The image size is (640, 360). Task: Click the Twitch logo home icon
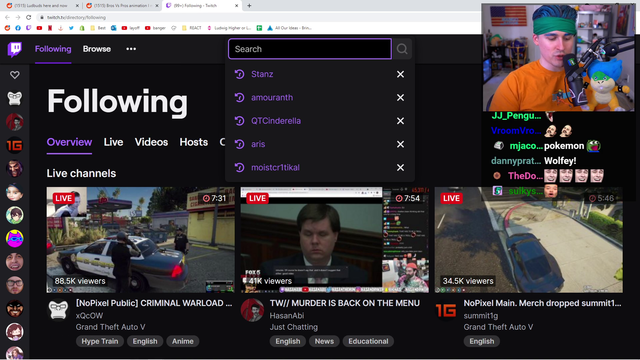[x=15, y=49]
